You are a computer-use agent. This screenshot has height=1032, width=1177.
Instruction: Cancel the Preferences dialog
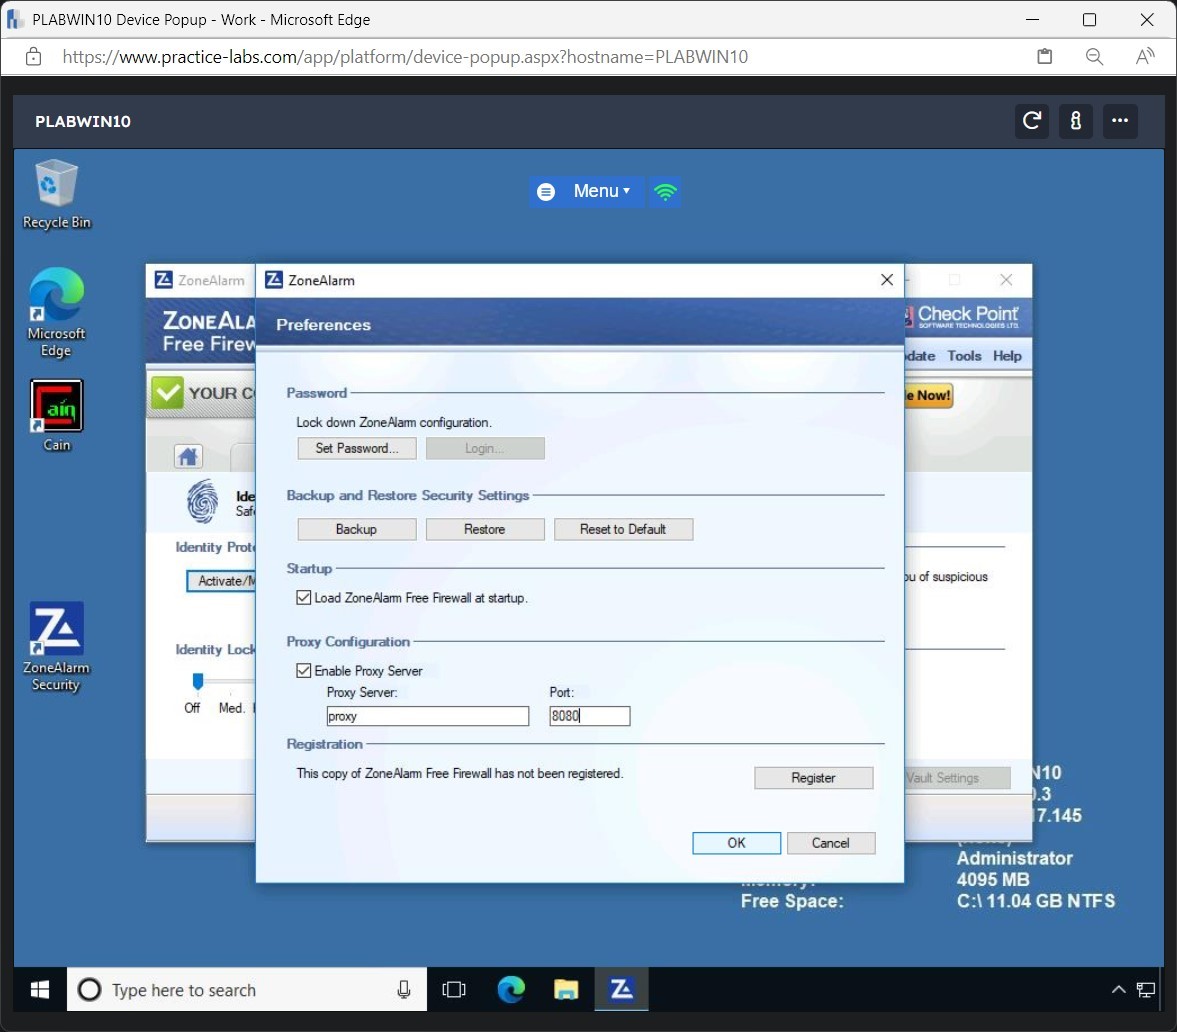pos(830,843)
